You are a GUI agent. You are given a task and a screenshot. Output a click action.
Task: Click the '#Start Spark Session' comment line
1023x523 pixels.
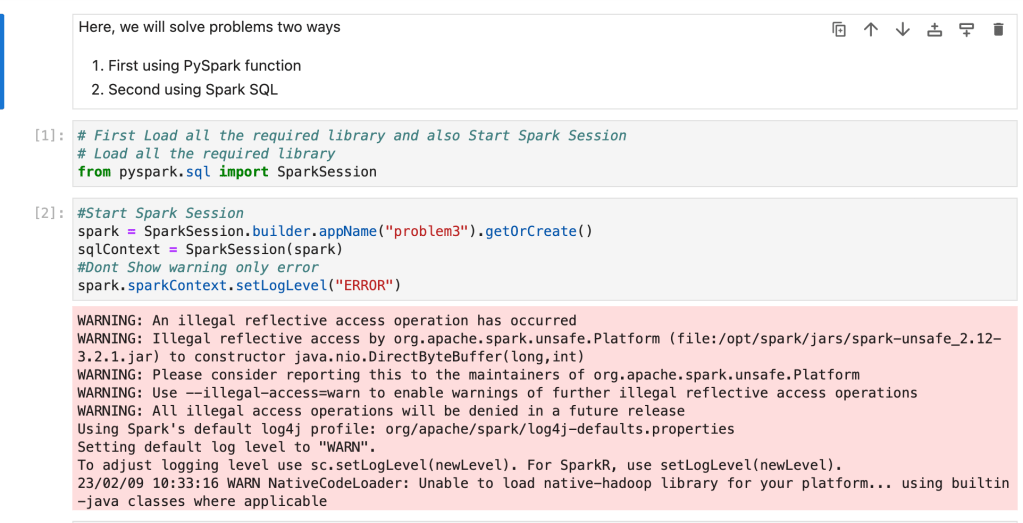click(x=160, y=213)
